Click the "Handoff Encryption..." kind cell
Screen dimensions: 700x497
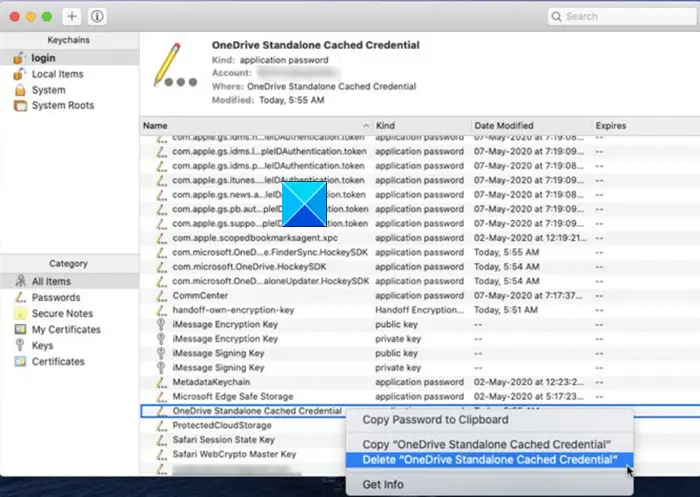click(419, 310)
